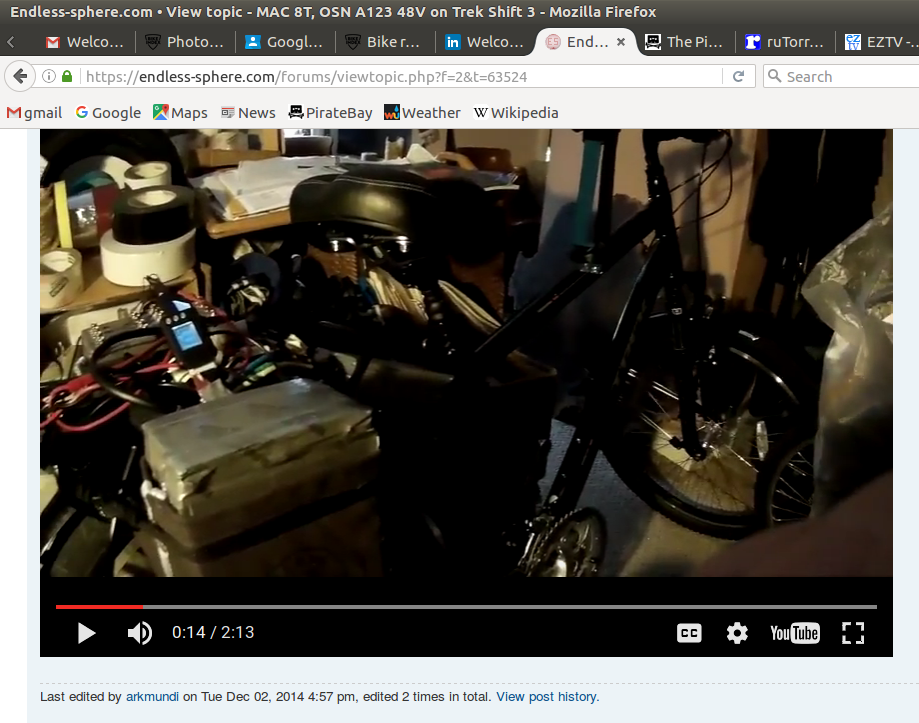919x723 pixels.
Task: Show site information icon in address bar
Action: tap(49, 77)
